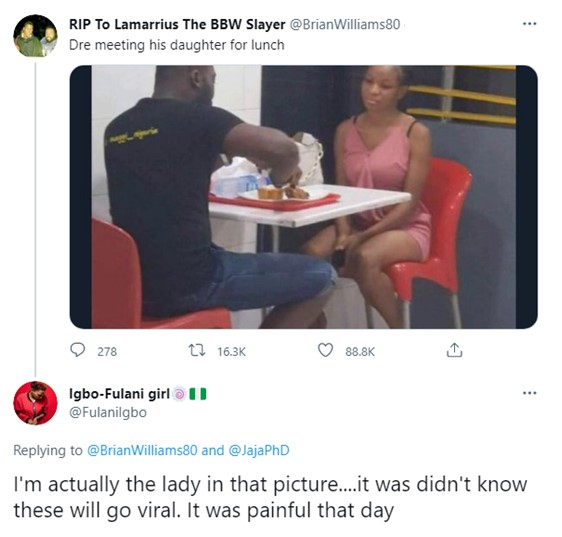The height and width of the screenshot is (537, 562).
Task: Click the pink spiral emoji badge
Action: (x=179, y=394)
